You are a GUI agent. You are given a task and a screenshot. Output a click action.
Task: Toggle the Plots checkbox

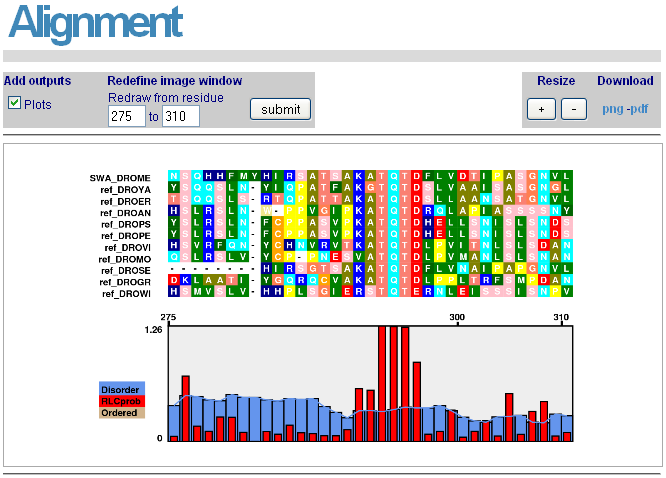(x=15, y=103)
